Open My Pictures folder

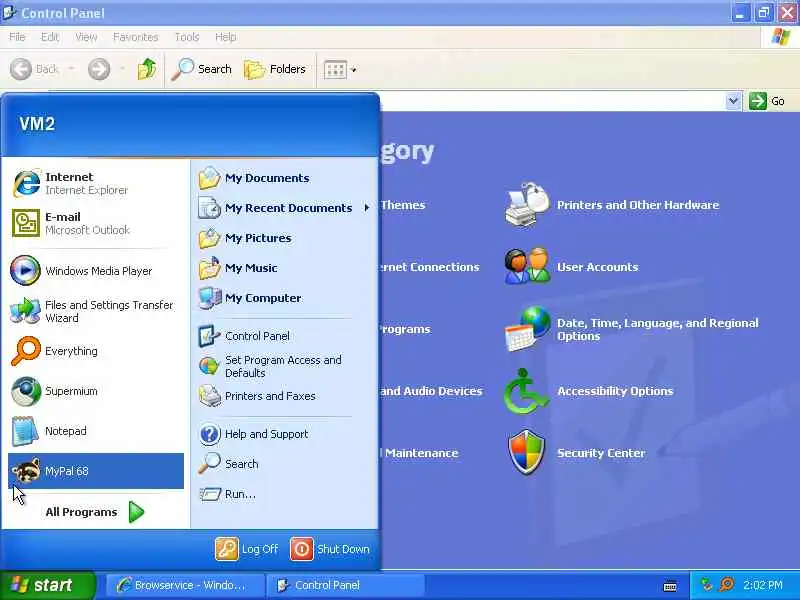284,238
